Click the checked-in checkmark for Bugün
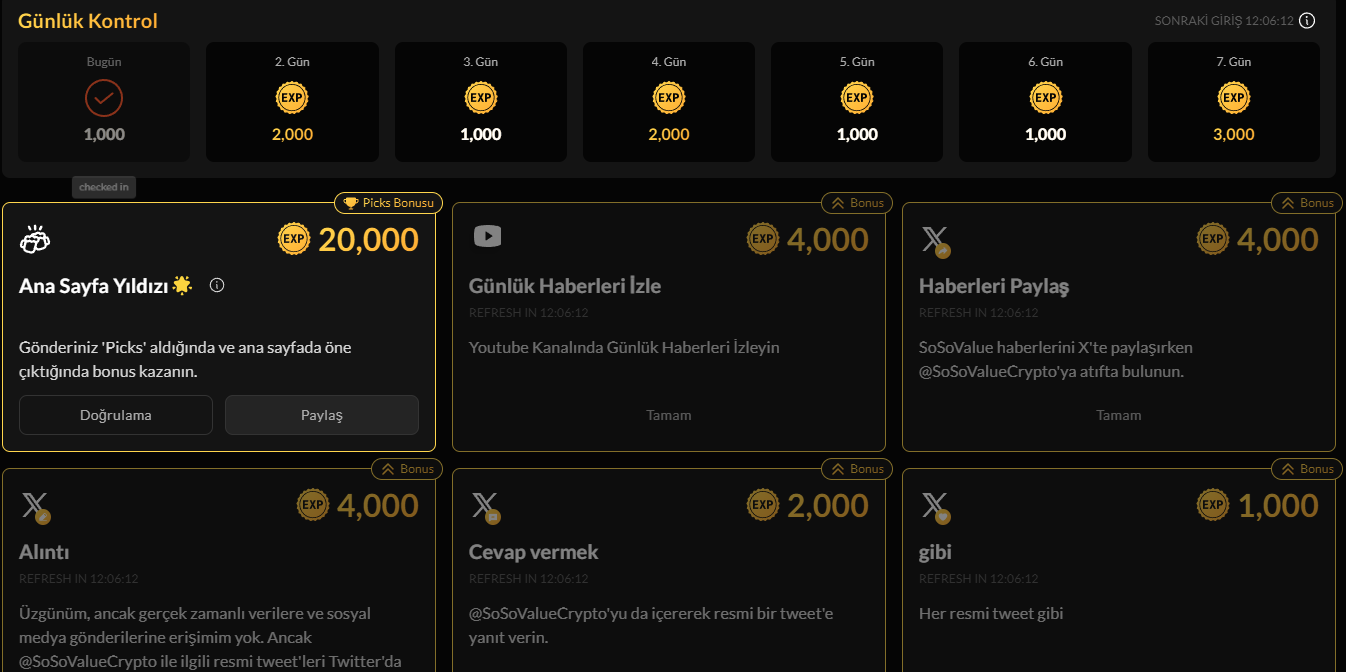Image resolution: width=1346 pixels, height=672 pixels. [x=104, y=98]
